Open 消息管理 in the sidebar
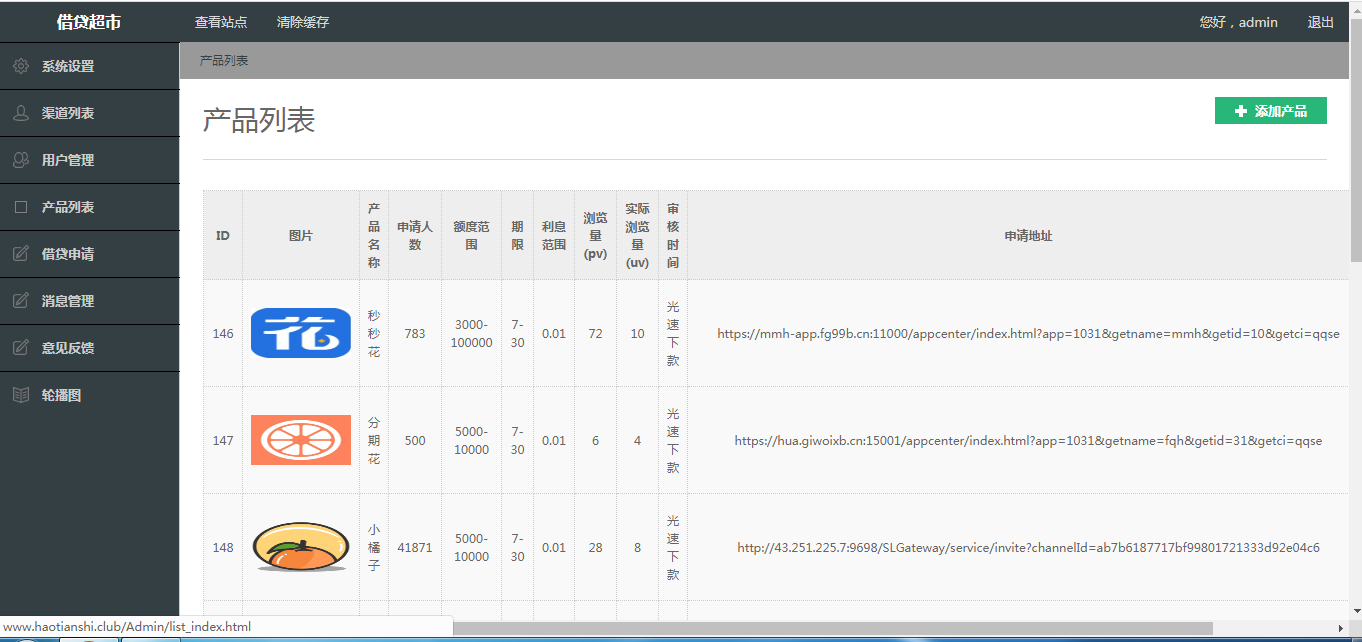 tap(90, 301)
